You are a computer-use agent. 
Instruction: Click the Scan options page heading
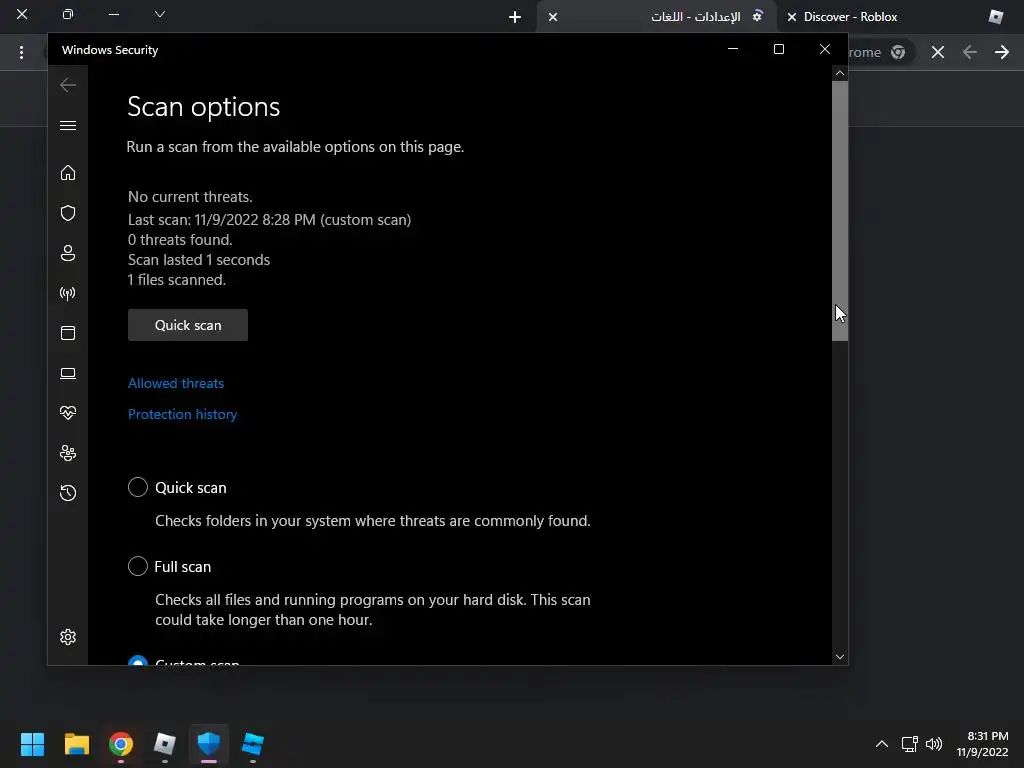[204, 107]
